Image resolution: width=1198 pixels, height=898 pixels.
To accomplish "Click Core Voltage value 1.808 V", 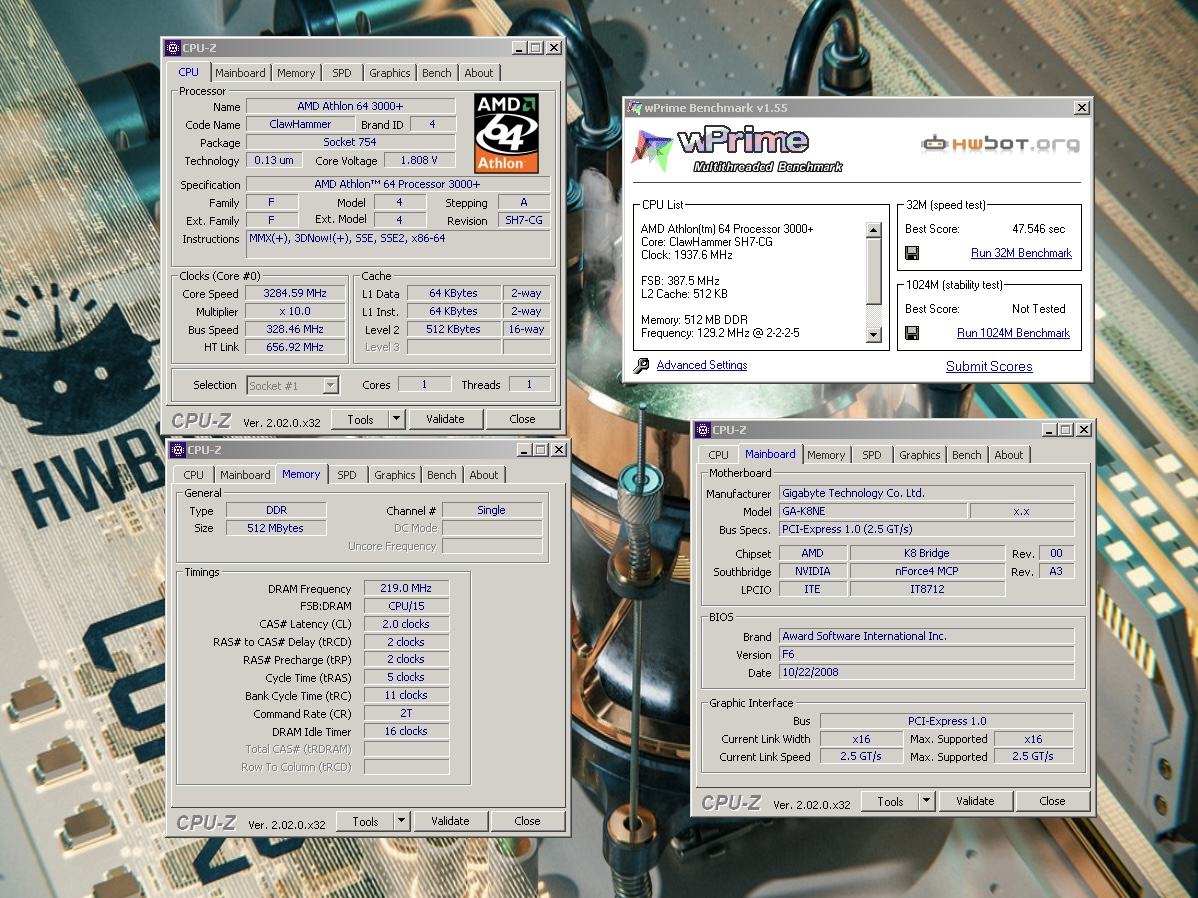I will [419, 160].
